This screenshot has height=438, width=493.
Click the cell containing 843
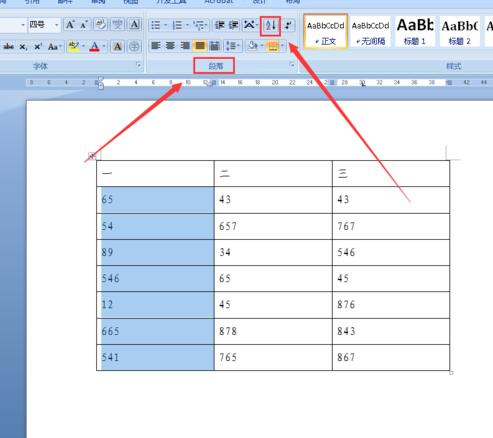coord(391,331)
